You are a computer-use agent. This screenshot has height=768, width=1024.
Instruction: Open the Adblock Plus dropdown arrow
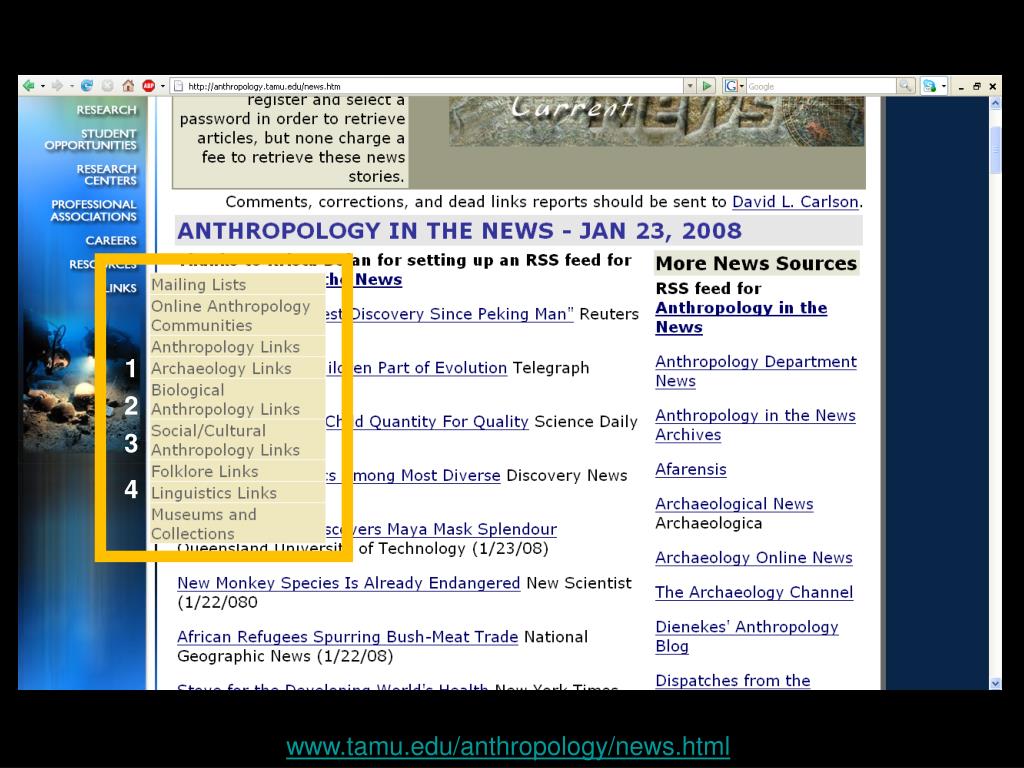click(x=163, y=86)
